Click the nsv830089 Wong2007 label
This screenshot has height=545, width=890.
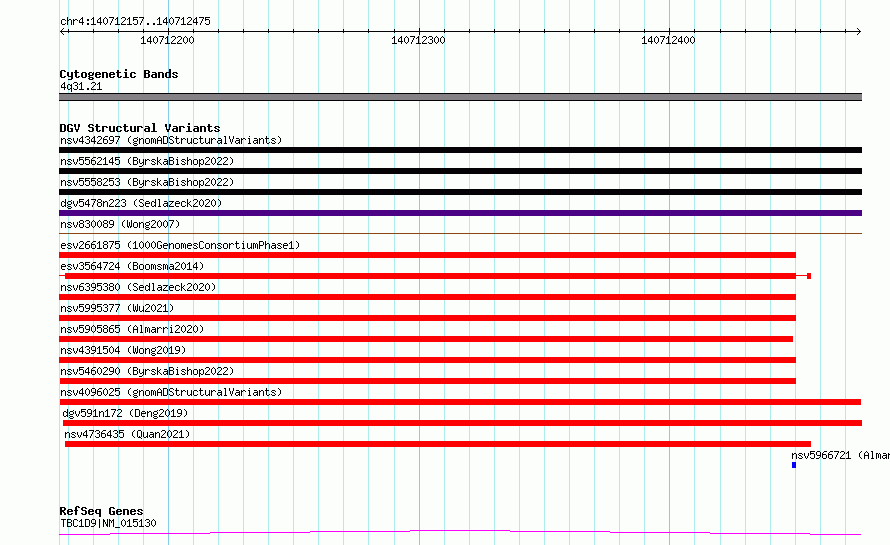120,224
